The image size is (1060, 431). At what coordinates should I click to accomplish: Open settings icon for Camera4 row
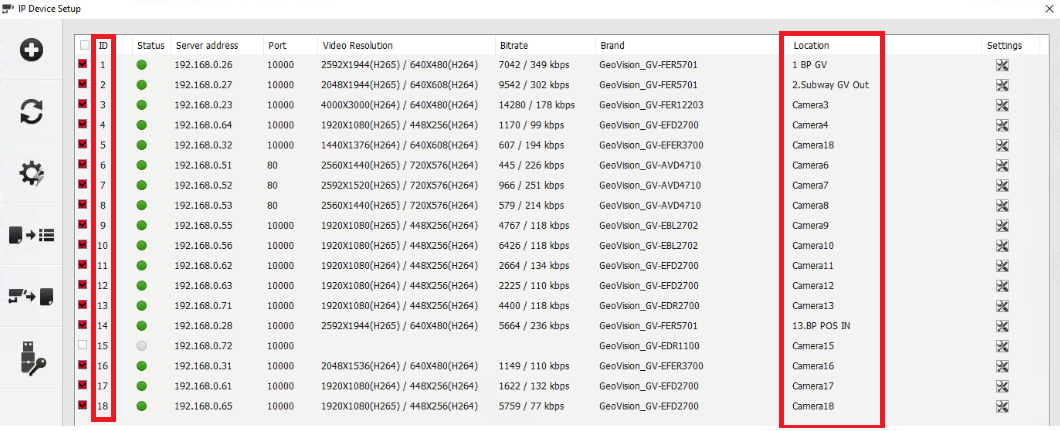(x=1002, y=125)
